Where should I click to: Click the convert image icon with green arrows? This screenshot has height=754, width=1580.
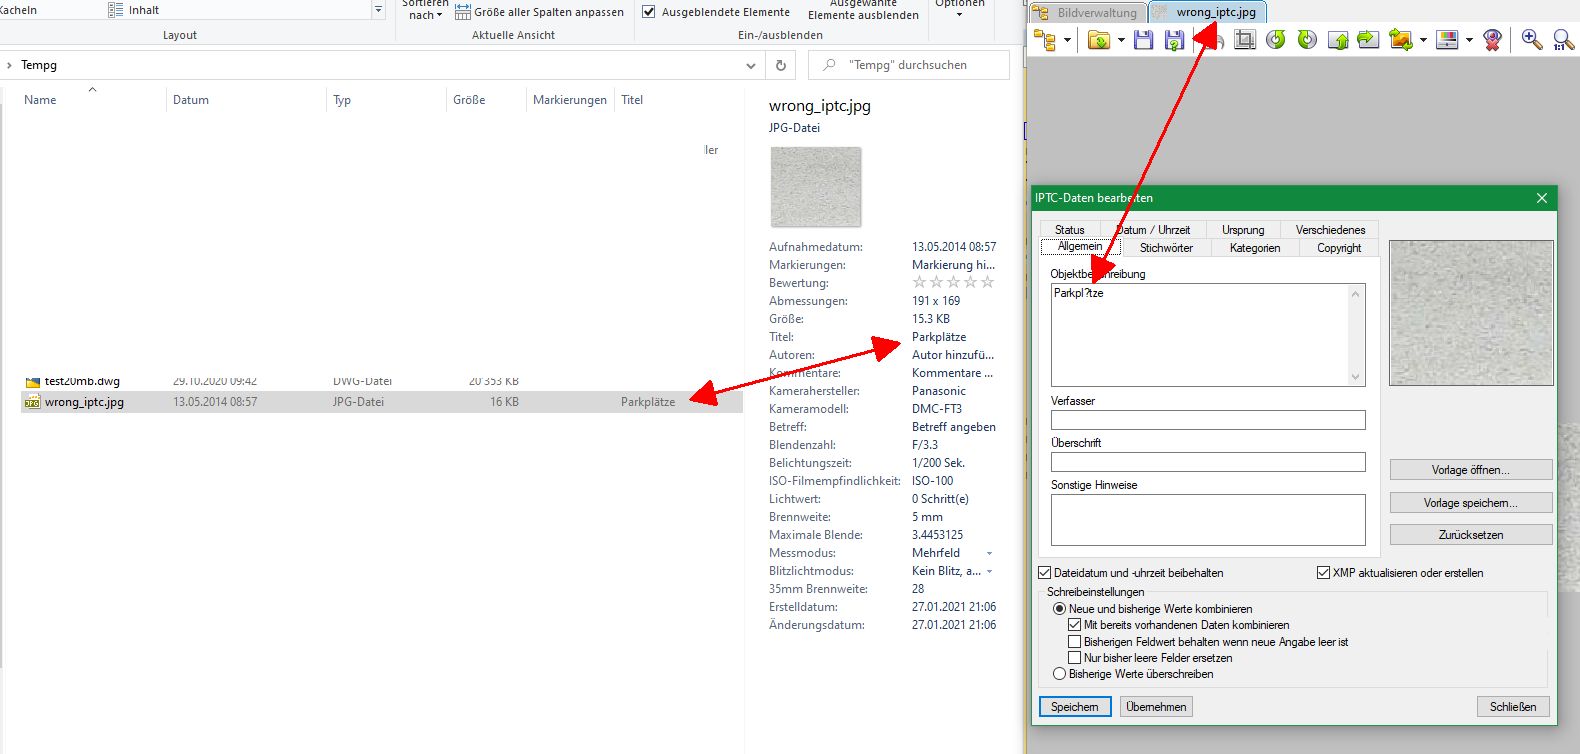pyautogui.click(x=1401, y=40)
